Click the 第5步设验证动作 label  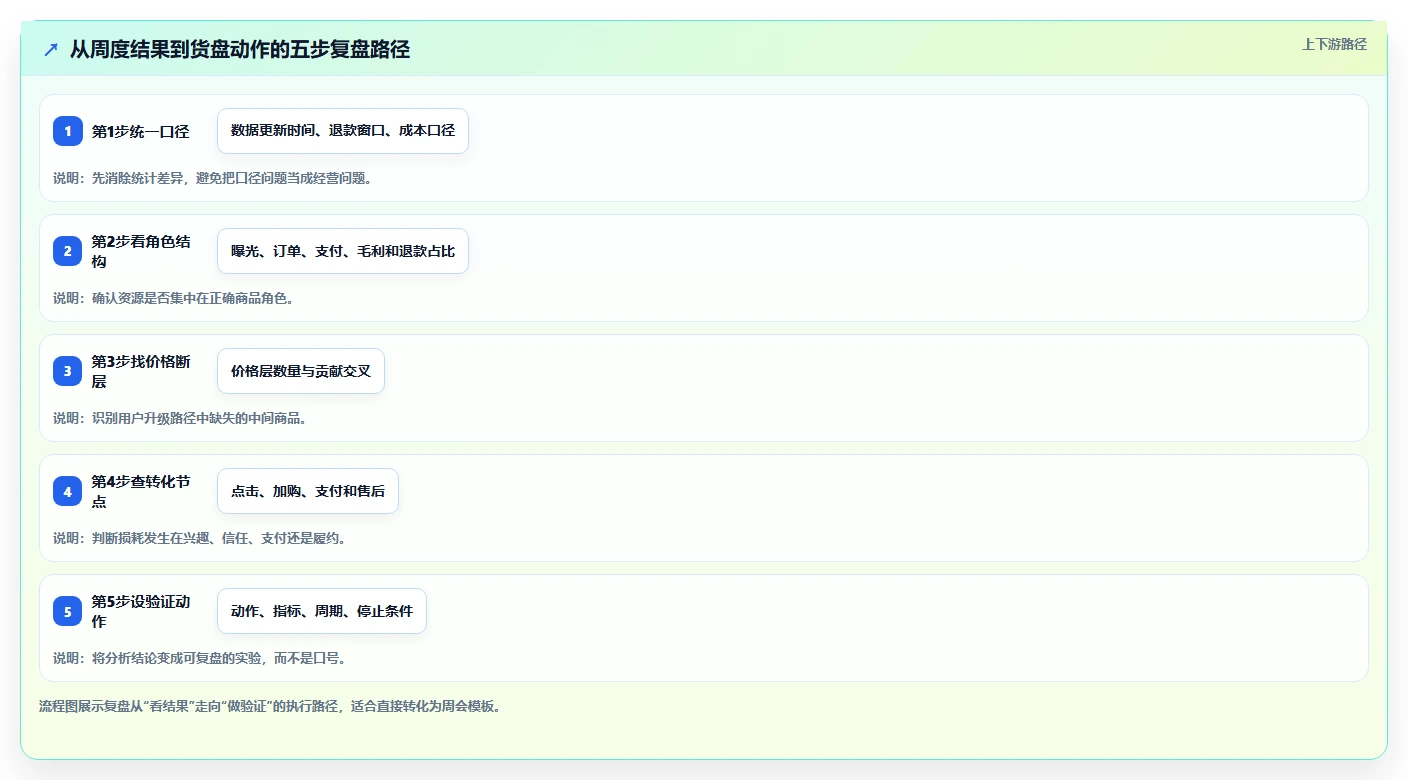[141, 611]
